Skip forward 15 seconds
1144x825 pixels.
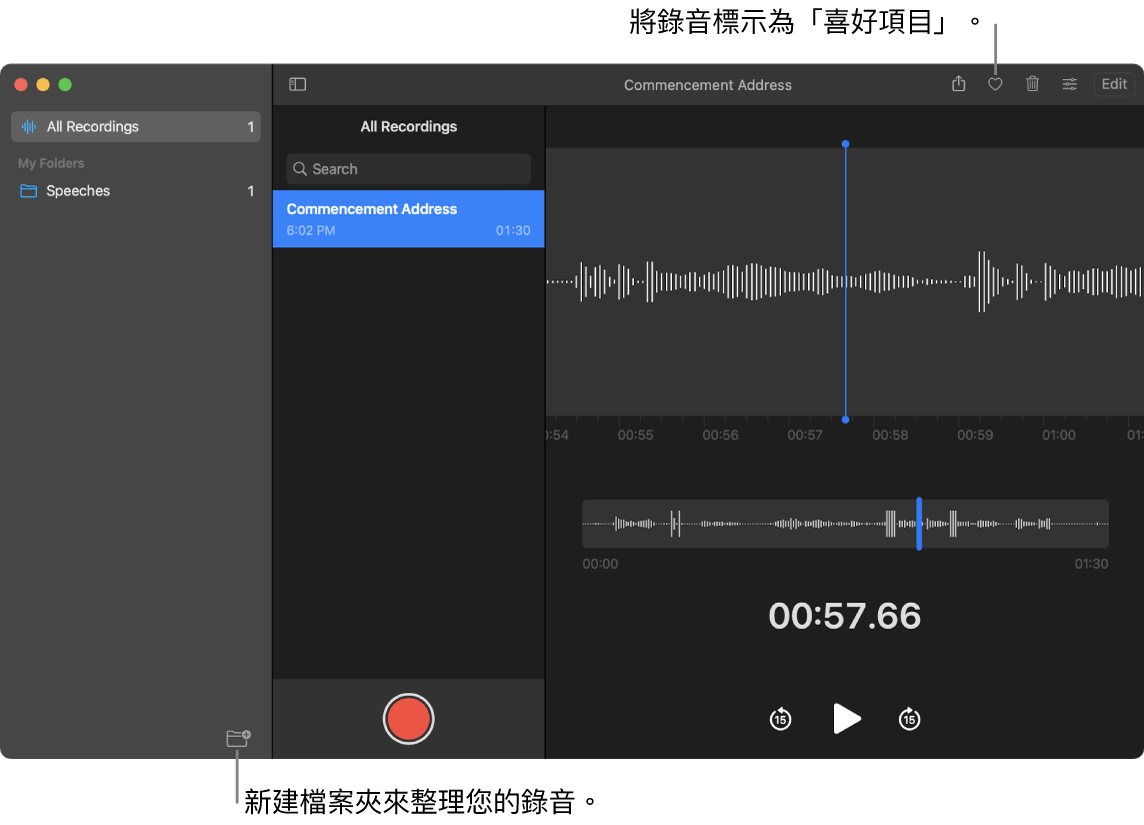(908, 718)
